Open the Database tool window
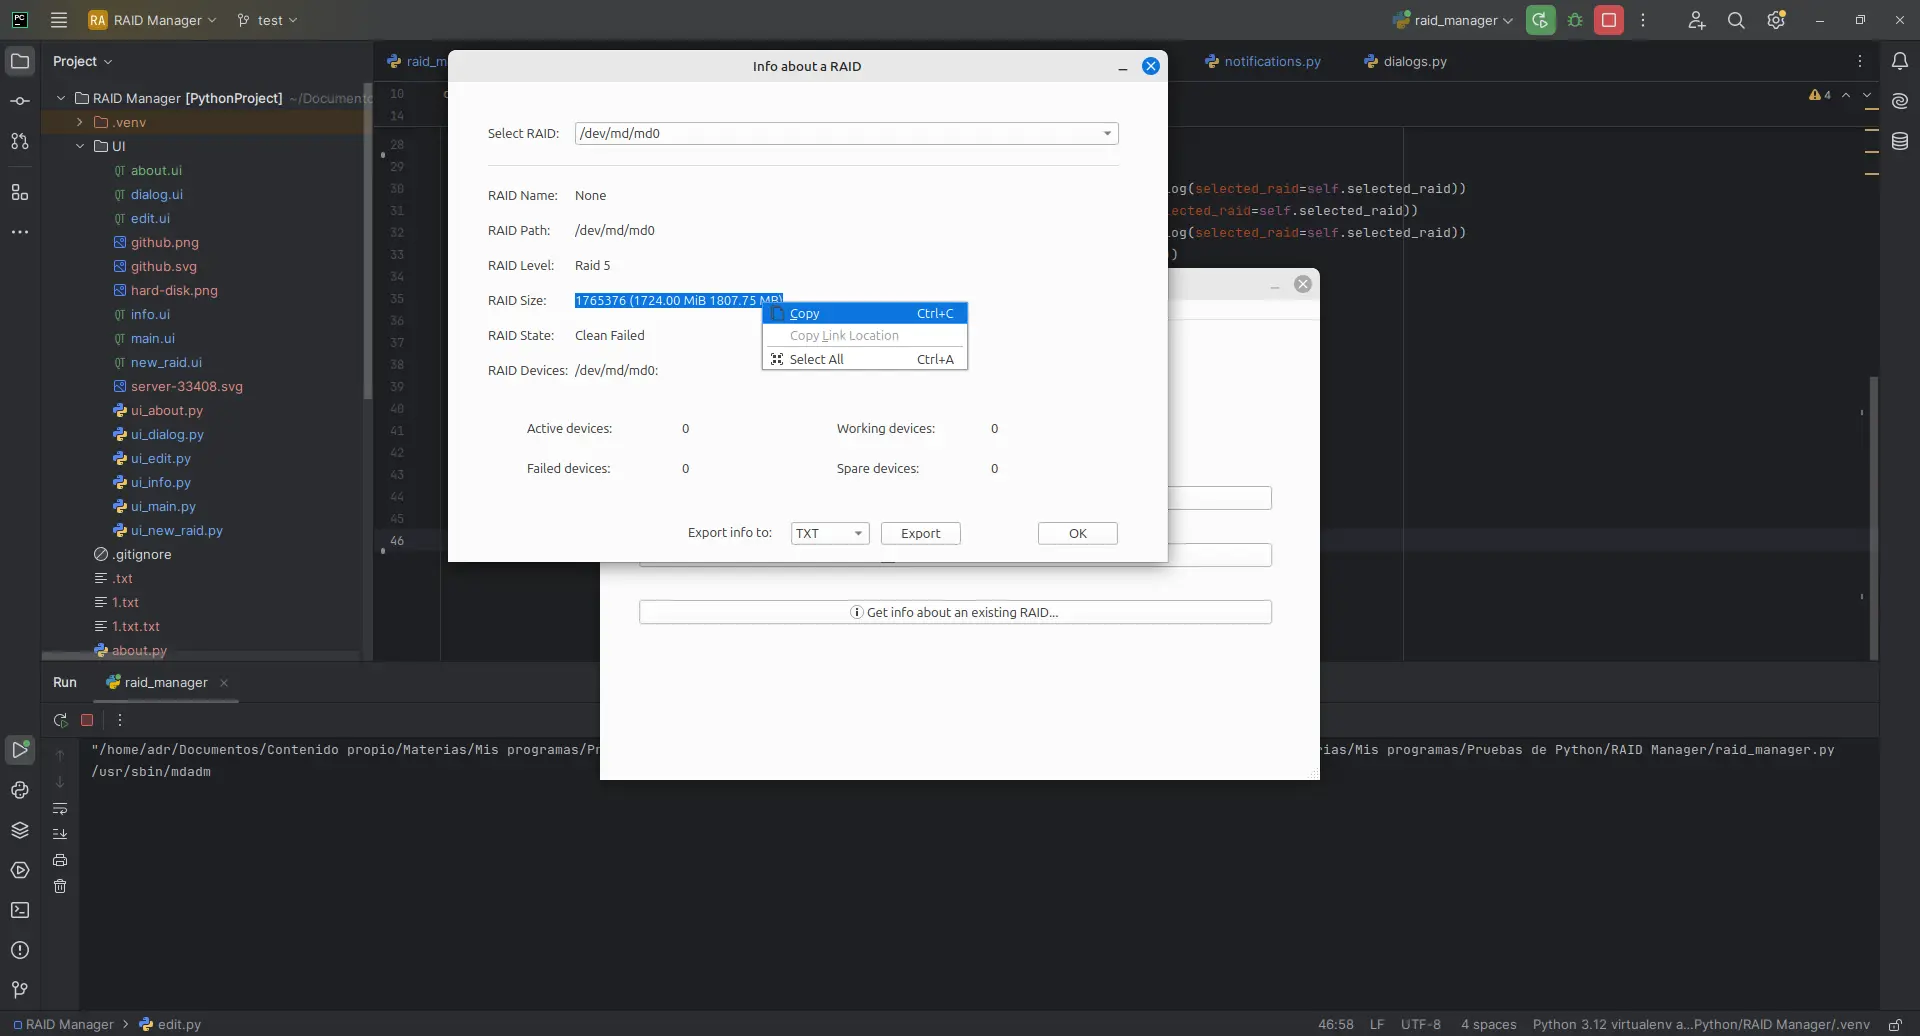Image resolution: width=1920 pixels, height=1036 pixels. click(1900, 142)
